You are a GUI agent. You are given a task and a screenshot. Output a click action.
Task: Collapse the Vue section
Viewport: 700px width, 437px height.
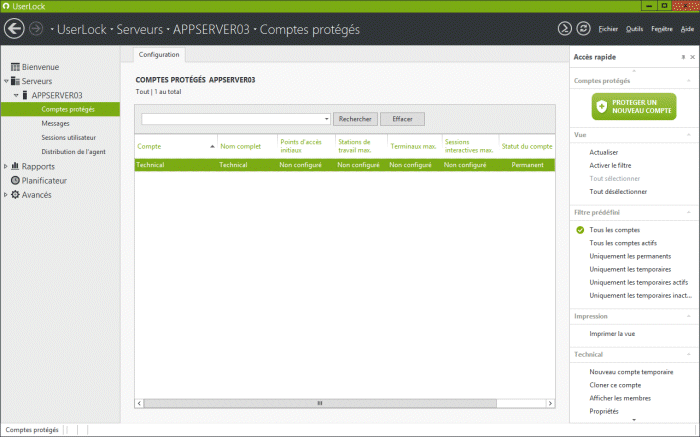click(689, 135)
